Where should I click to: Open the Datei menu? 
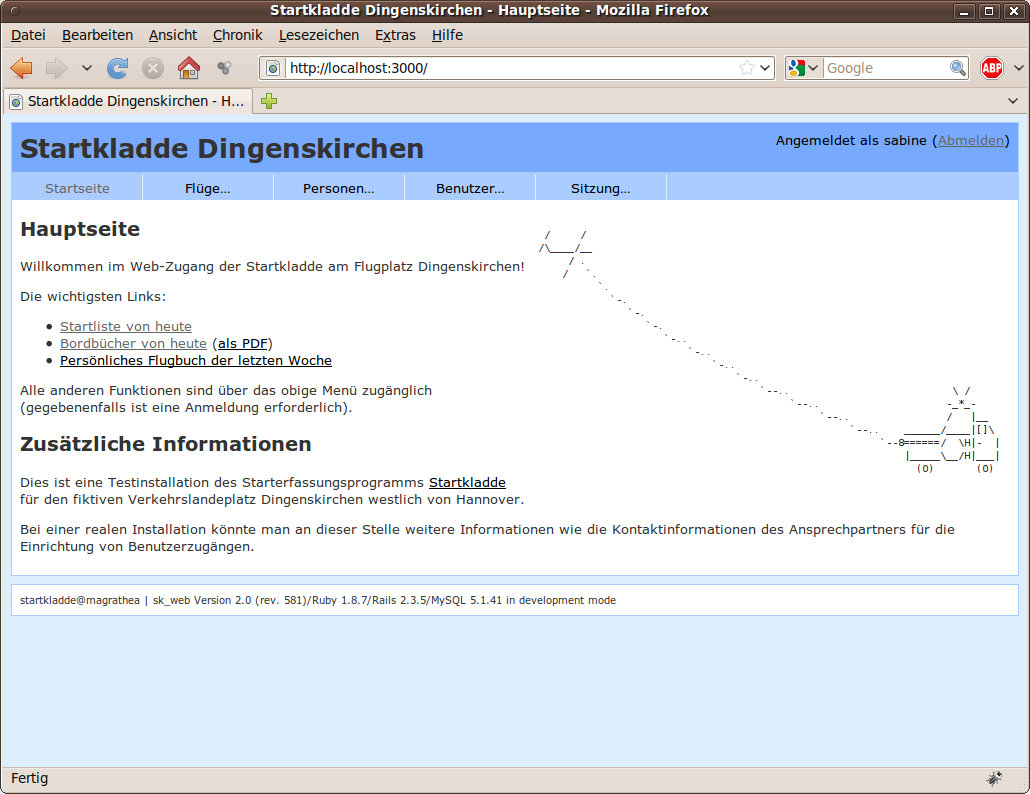click(x=28, y=35)
